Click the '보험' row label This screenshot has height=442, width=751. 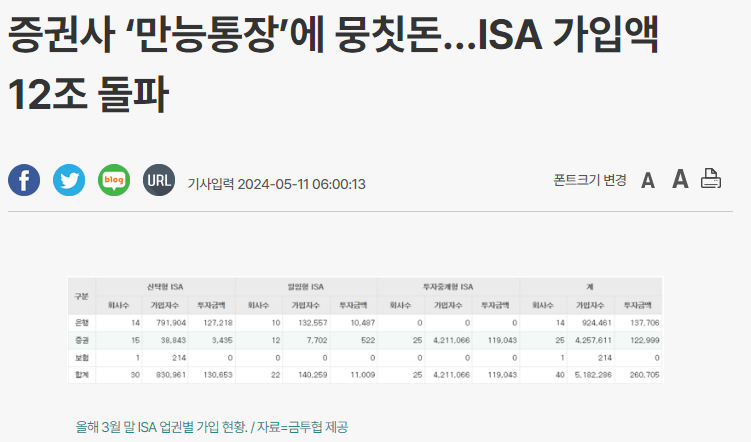(82, 358)
